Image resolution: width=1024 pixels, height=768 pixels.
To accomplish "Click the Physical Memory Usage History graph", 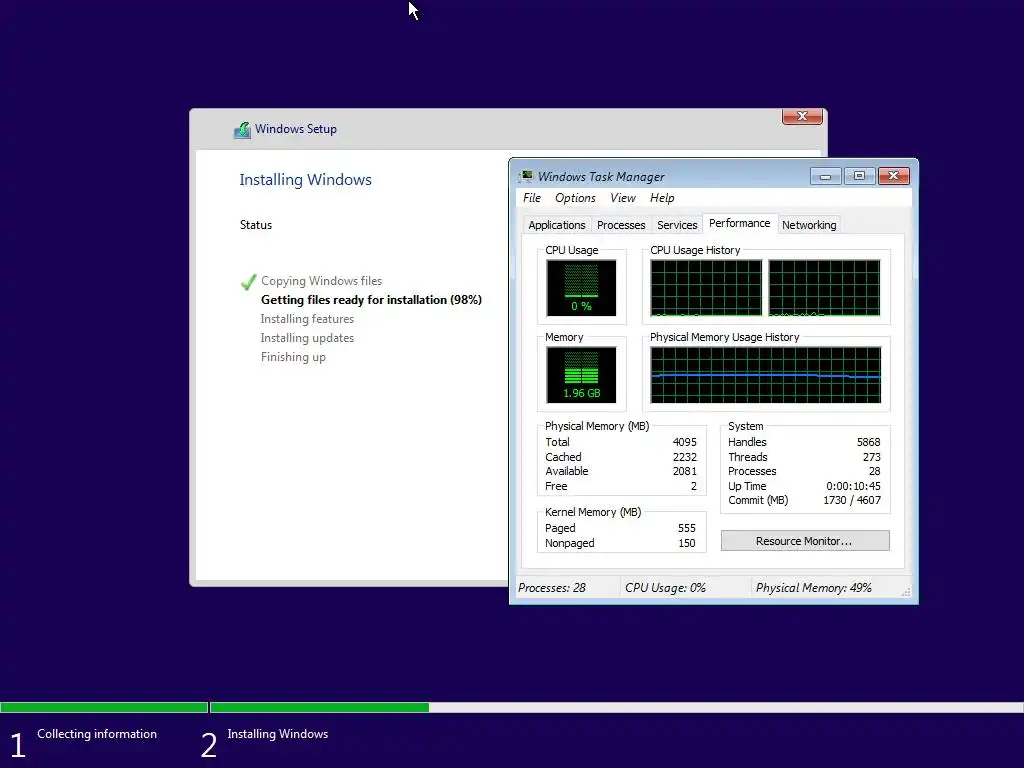I will coord(765,375).
